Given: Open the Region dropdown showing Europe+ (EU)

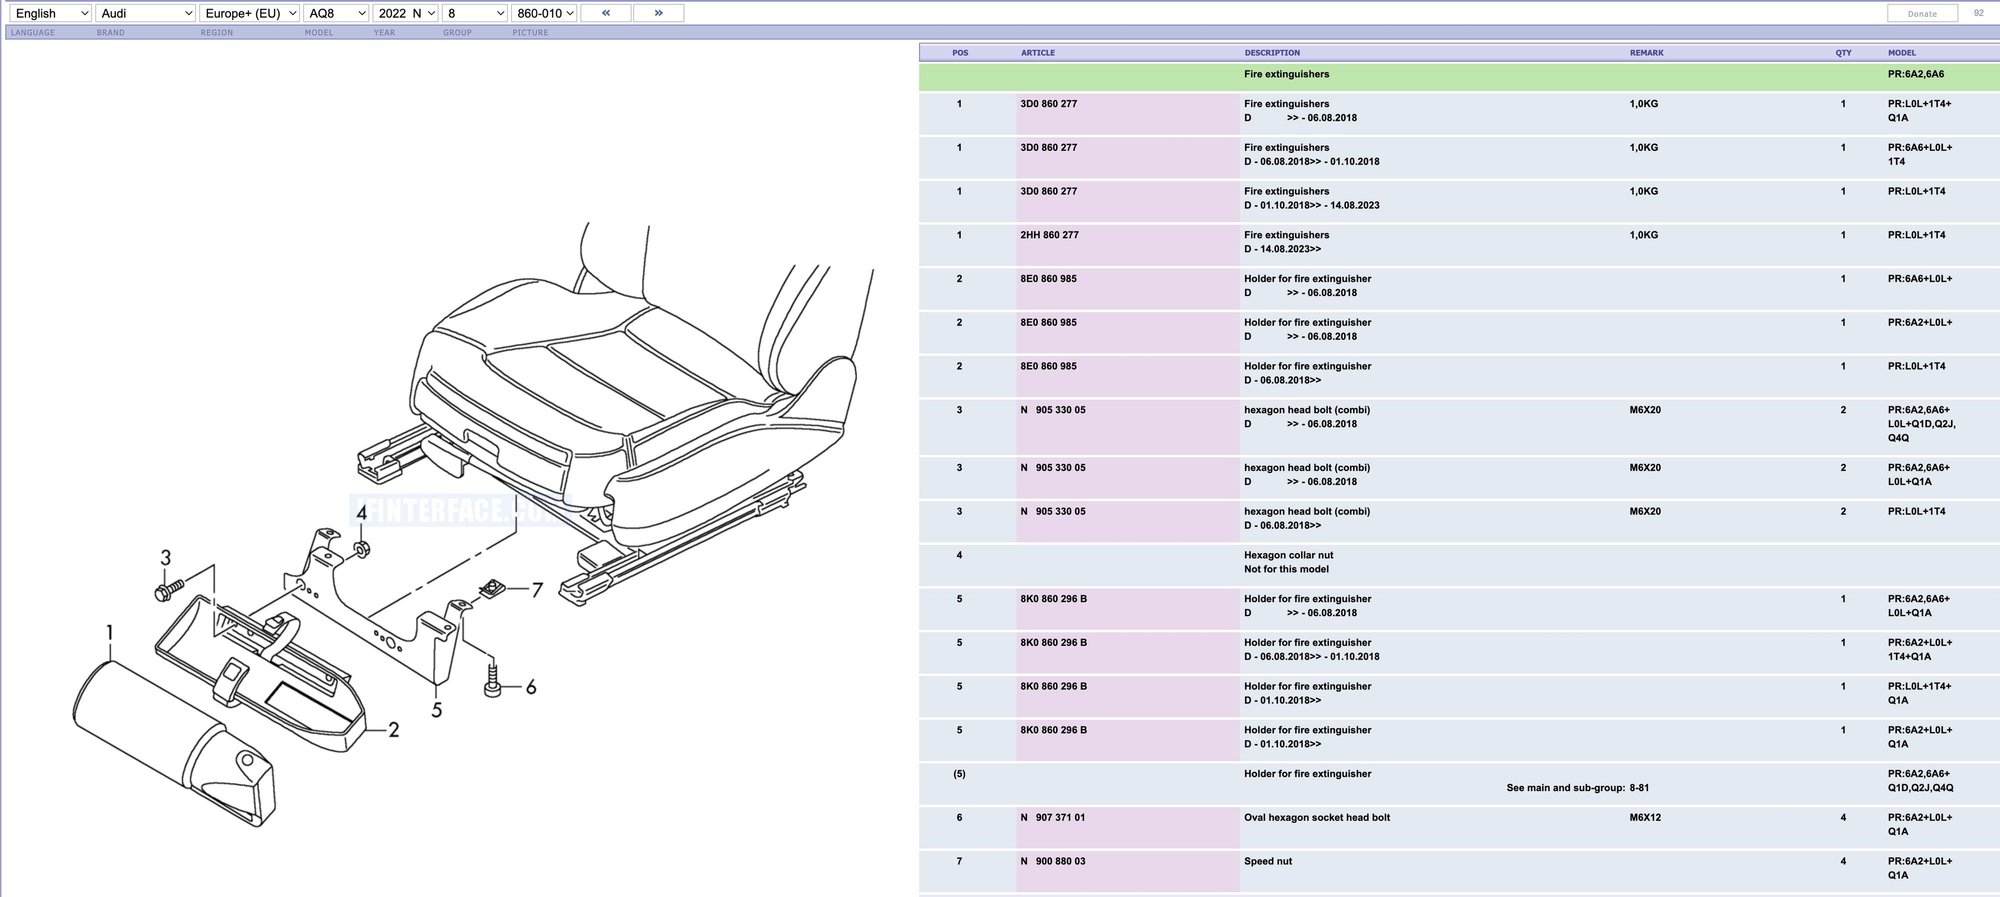Looking at the screenshot, I should point(250,13).
